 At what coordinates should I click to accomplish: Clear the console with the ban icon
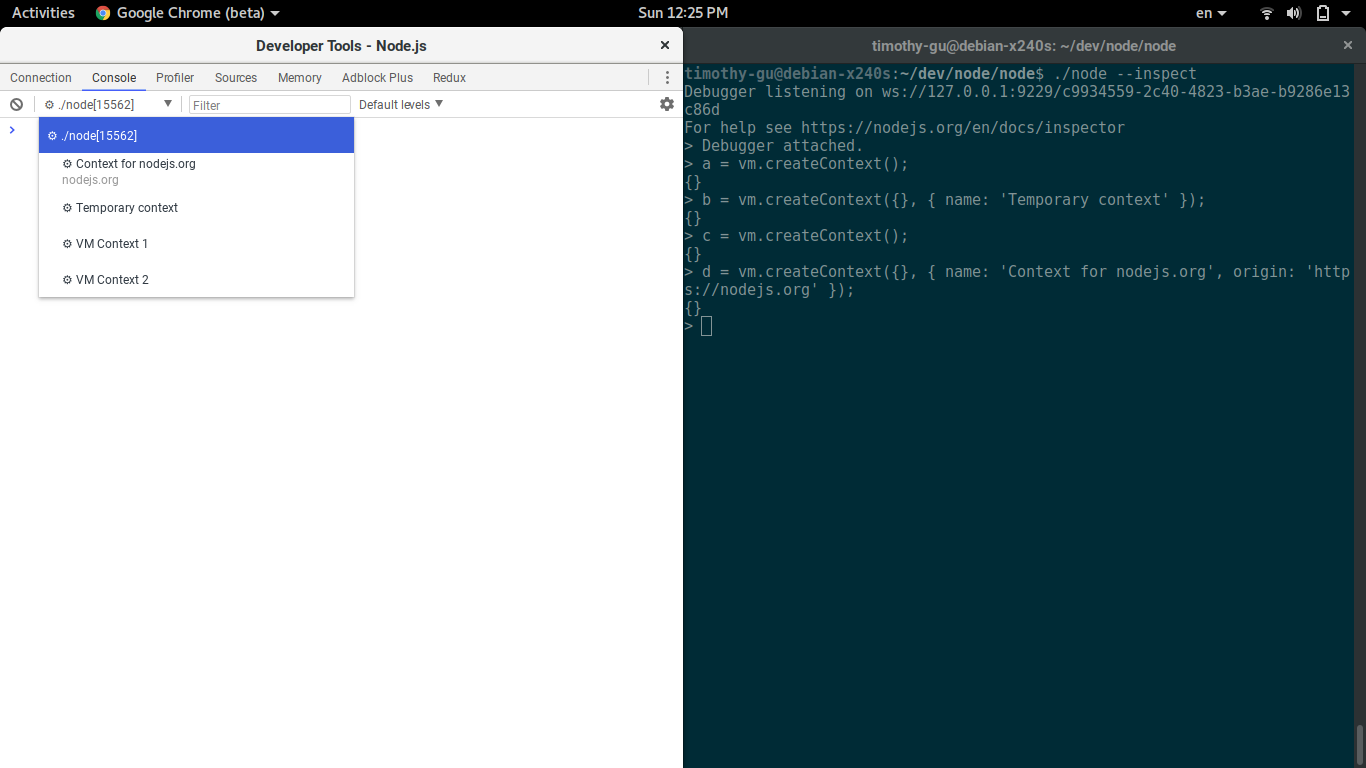click(x=16, y=104)
